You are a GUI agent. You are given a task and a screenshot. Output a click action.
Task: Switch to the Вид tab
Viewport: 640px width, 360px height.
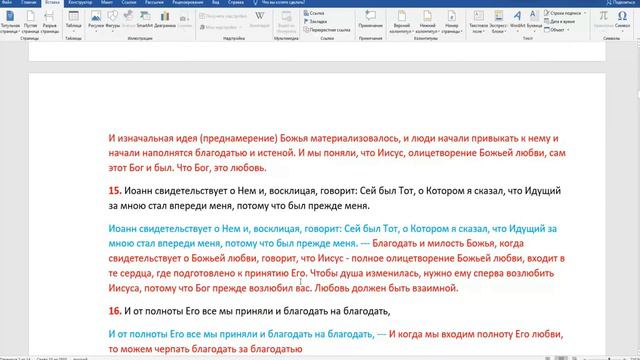coord(216,2)
